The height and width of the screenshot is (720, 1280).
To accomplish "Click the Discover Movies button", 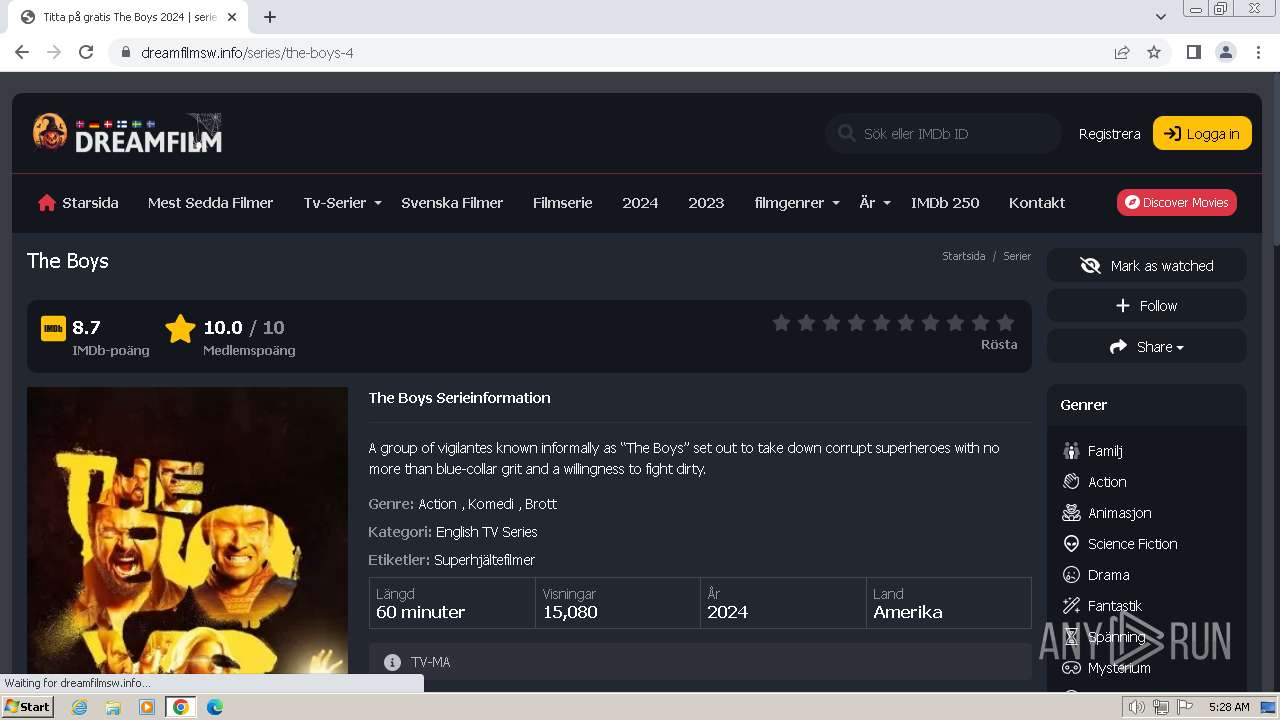I will pyautogui.click(x=1177, y=202).
